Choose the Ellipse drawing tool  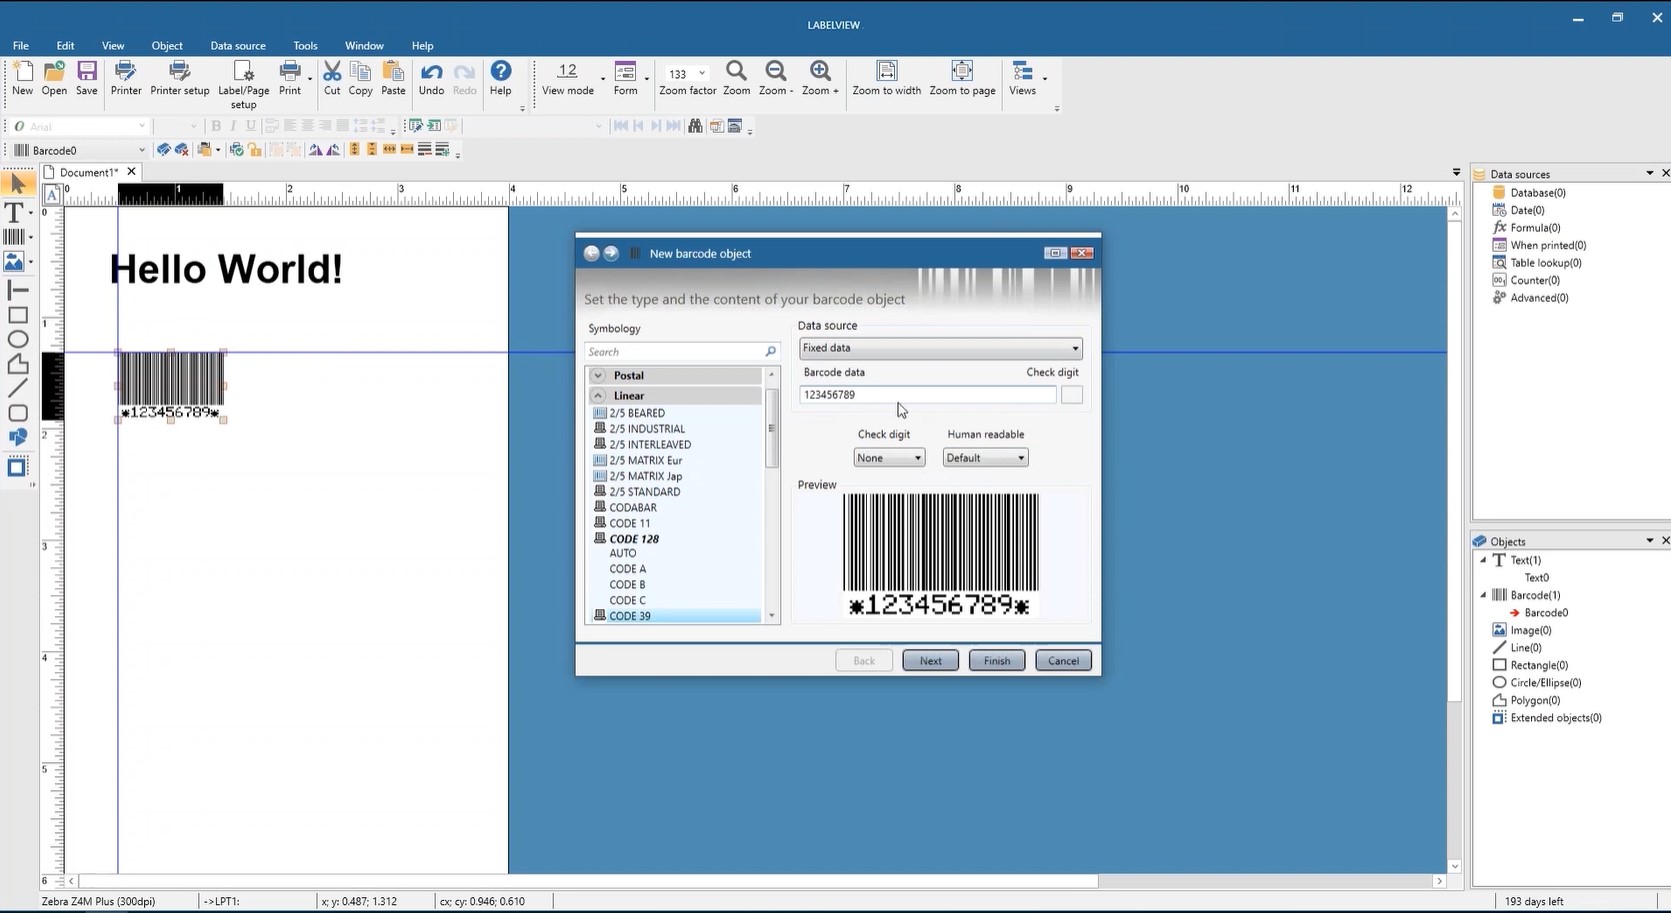click(18, 340)
